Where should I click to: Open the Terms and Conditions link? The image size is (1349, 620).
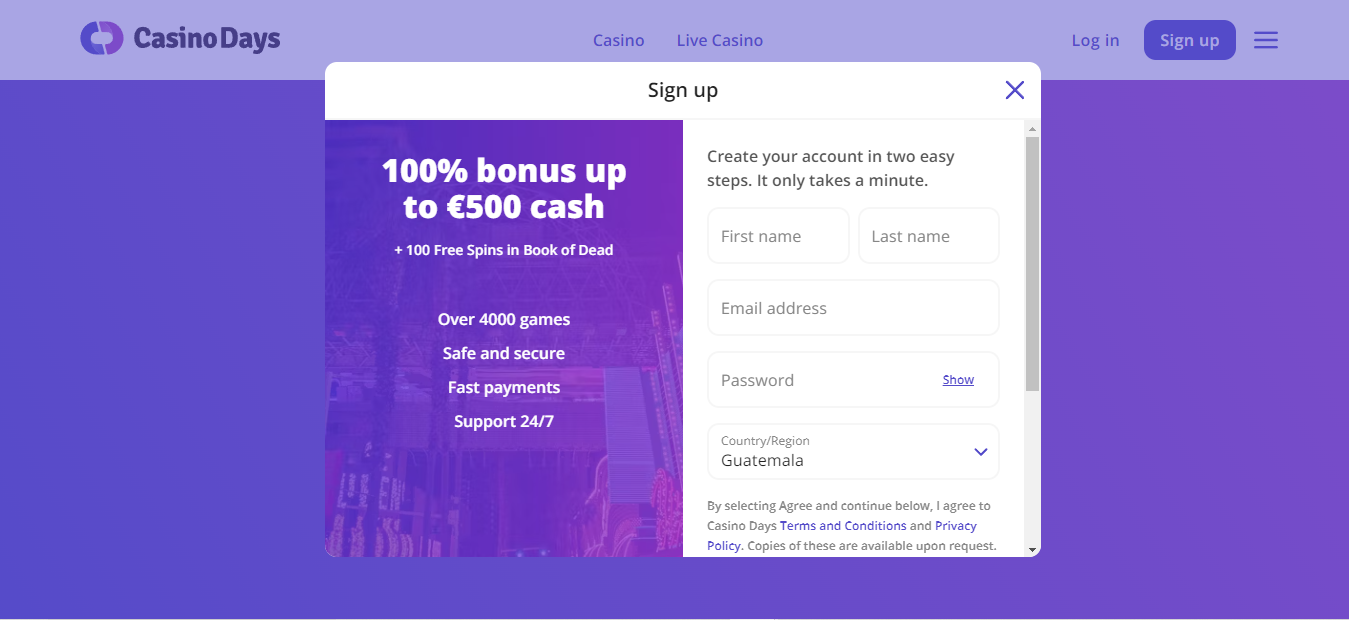pos(843,526)
